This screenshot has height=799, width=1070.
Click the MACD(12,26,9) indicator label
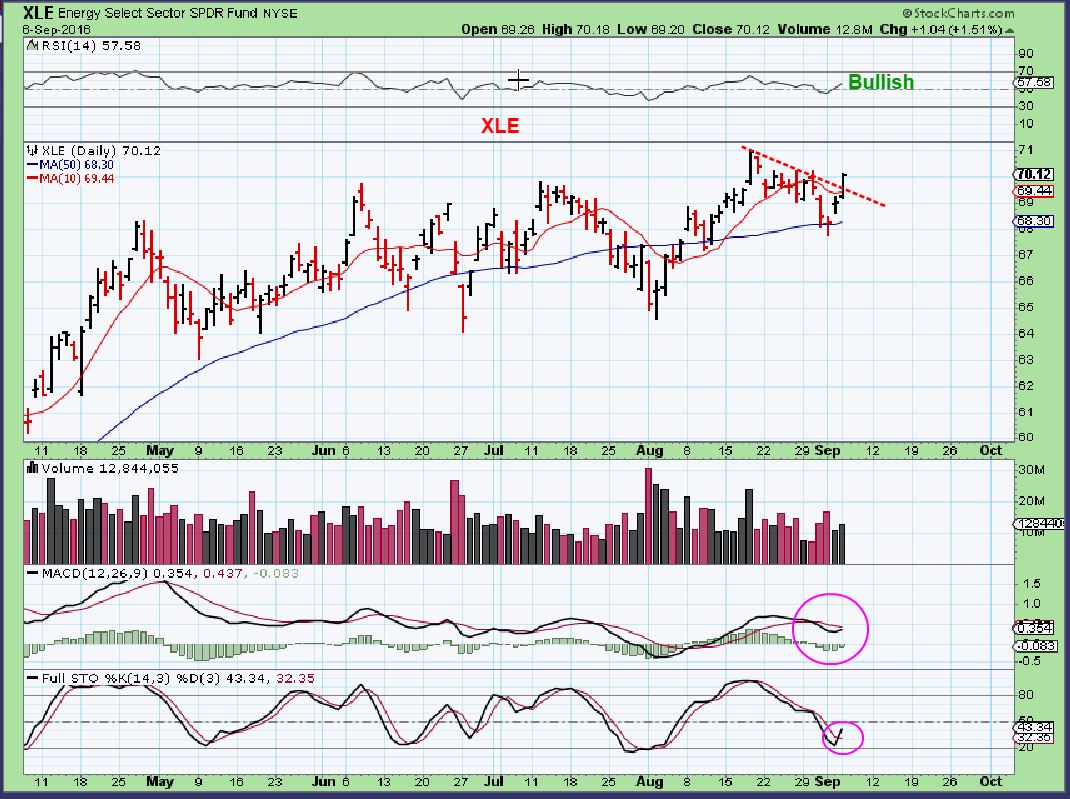(x=95, y=573)
